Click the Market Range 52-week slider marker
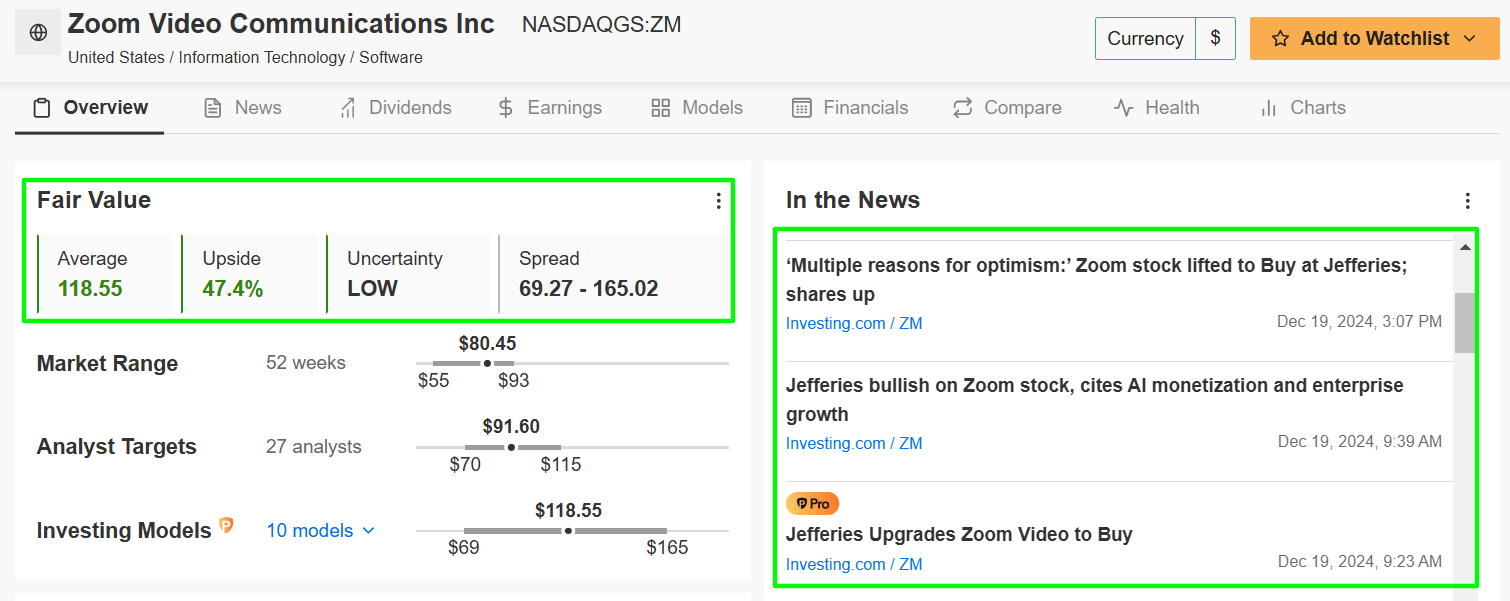This screenshot has width=1510, height=601. click(487, 363)
